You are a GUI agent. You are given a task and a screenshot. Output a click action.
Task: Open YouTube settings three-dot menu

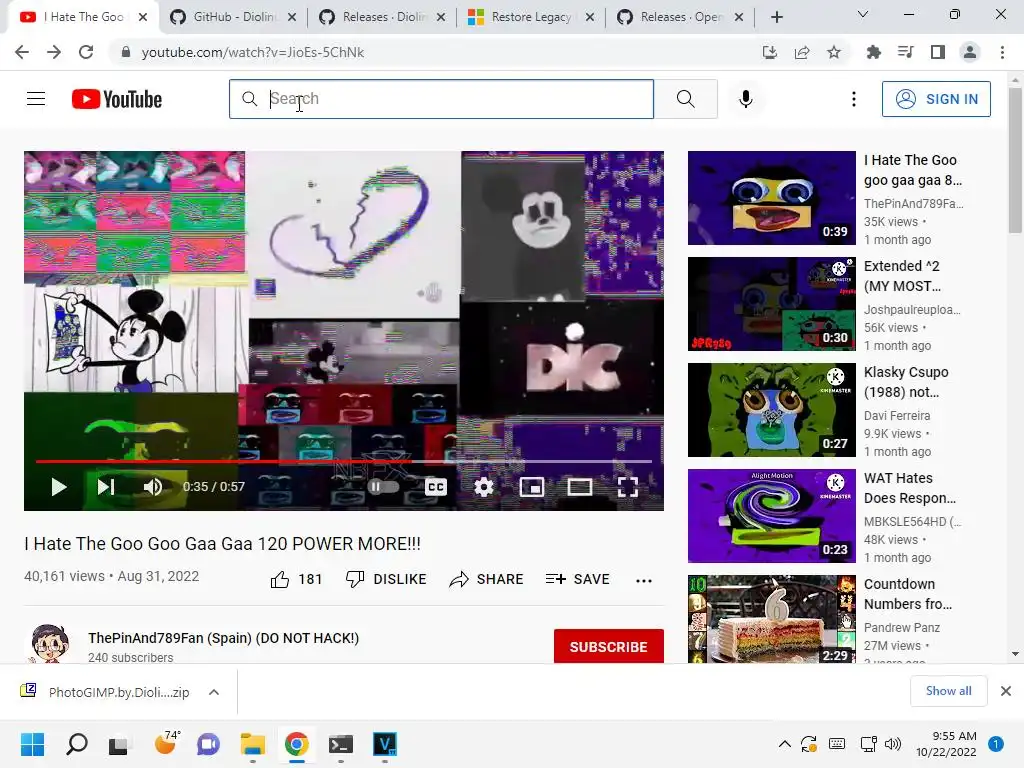pyautogui.click(x=854, y=99)
